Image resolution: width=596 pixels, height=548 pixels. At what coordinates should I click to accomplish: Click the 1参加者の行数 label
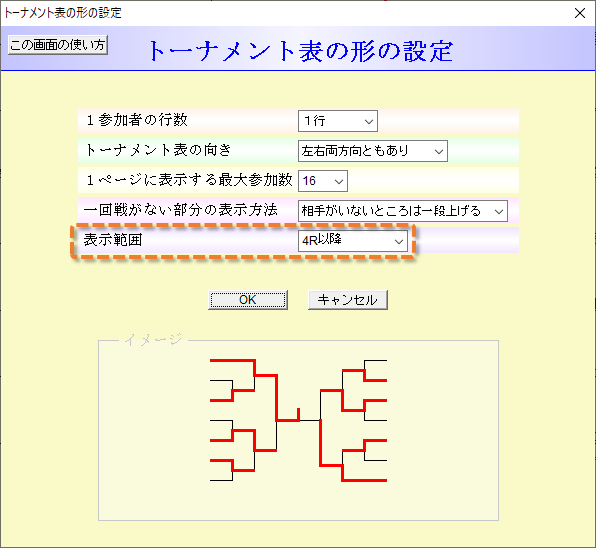pyautogui.click(x=137, y=120)
